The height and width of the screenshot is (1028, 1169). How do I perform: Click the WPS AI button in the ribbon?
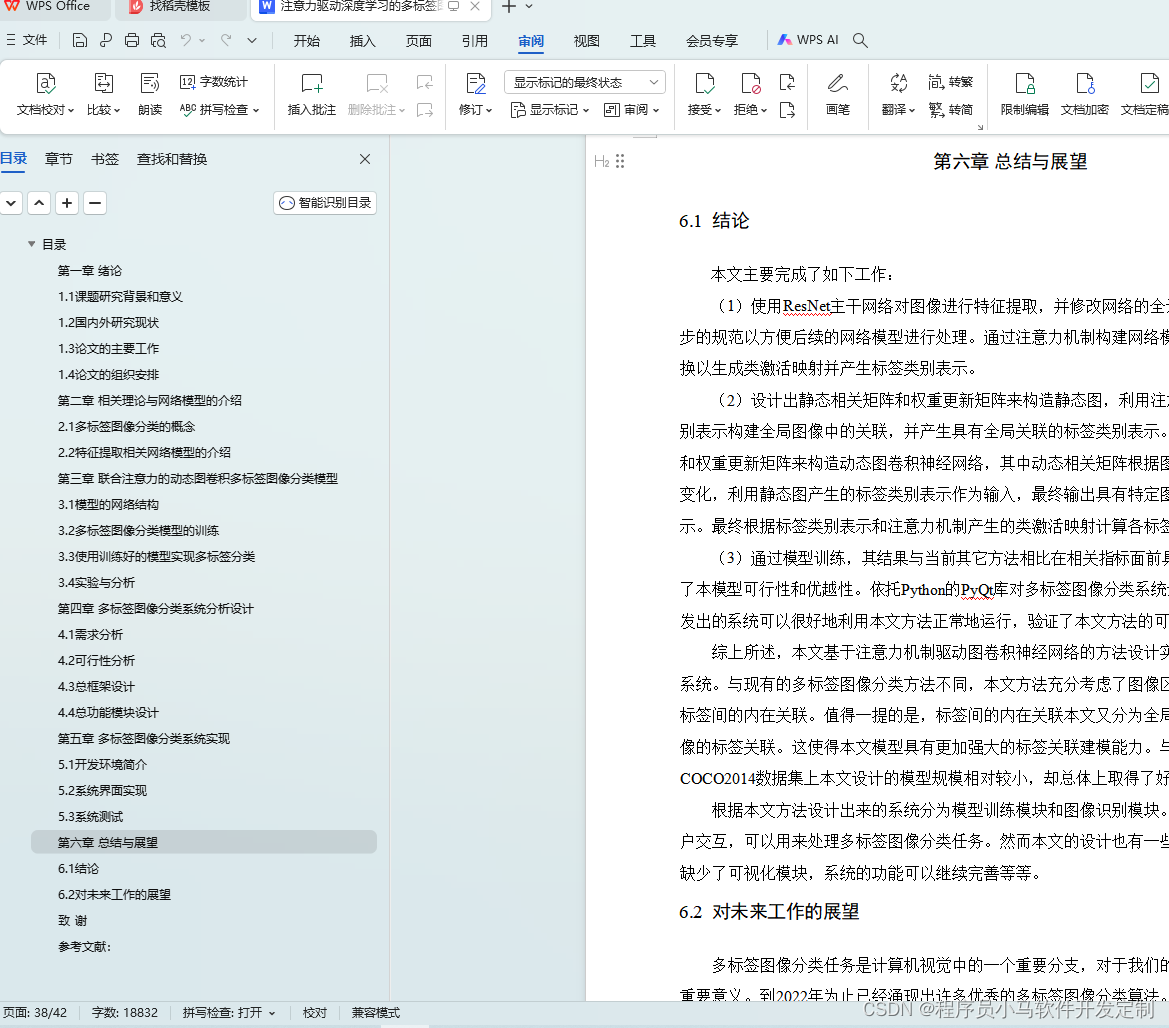(x=806, y=41)
